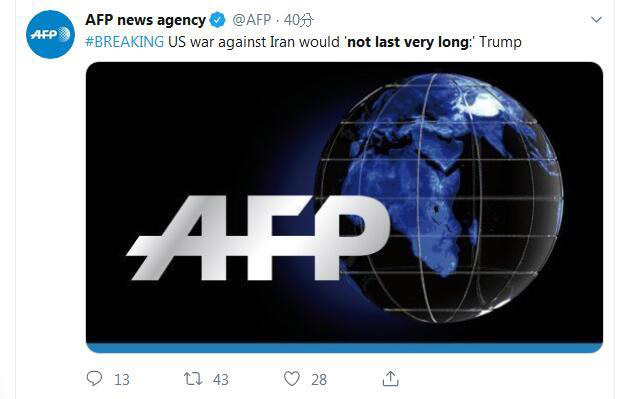The image size is (628, 399).
Task: Click the tweet text about Iran war
Action: click(304, 42)
